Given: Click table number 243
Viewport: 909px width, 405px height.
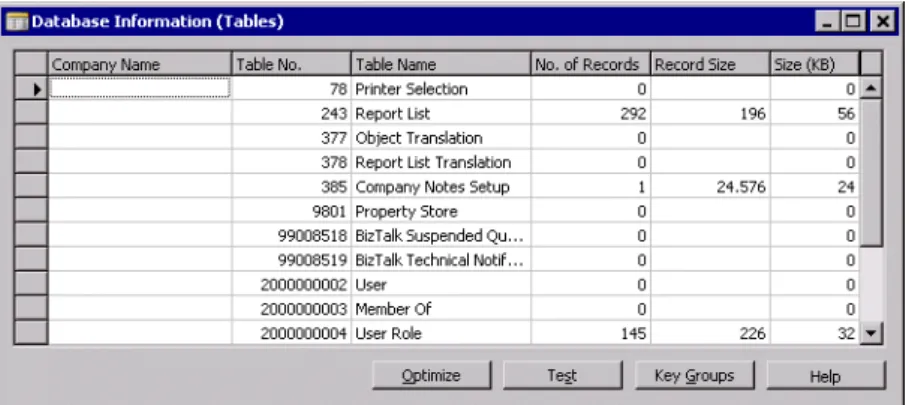Looking at the screenshot, I should [292, 114].
